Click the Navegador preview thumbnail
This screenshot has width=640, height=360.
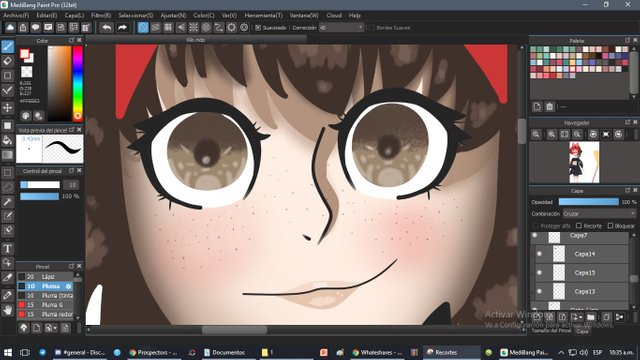point(584,162)
